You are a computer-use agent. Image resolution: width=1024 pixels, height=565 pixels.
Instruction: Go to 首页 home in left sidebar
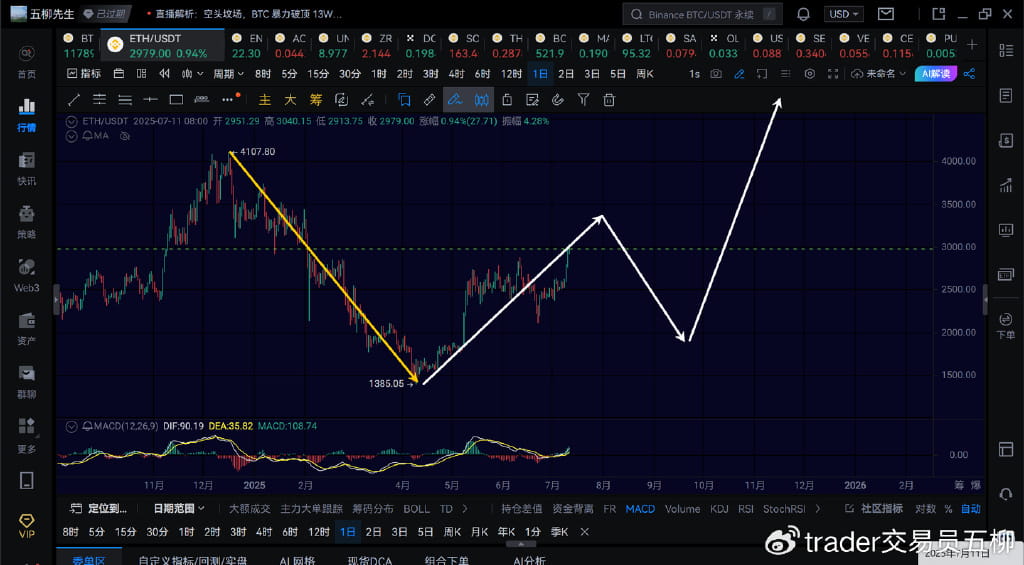[26, 61]
